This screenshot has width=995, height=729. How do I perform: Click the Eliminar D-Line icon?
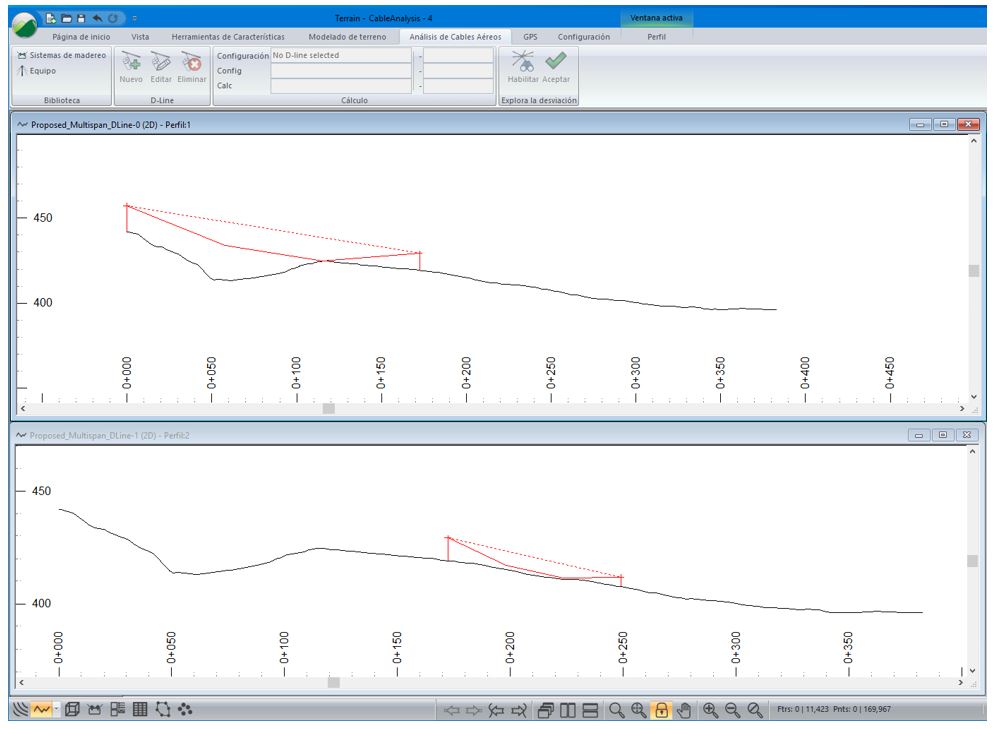[192, 65]
